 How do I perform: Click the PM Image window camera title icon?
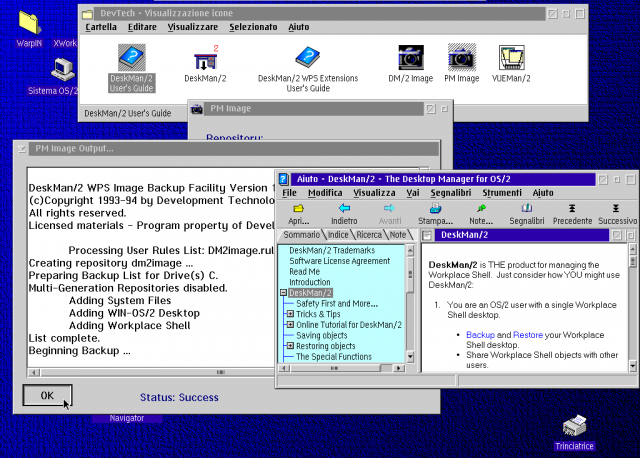click(197, 109)
